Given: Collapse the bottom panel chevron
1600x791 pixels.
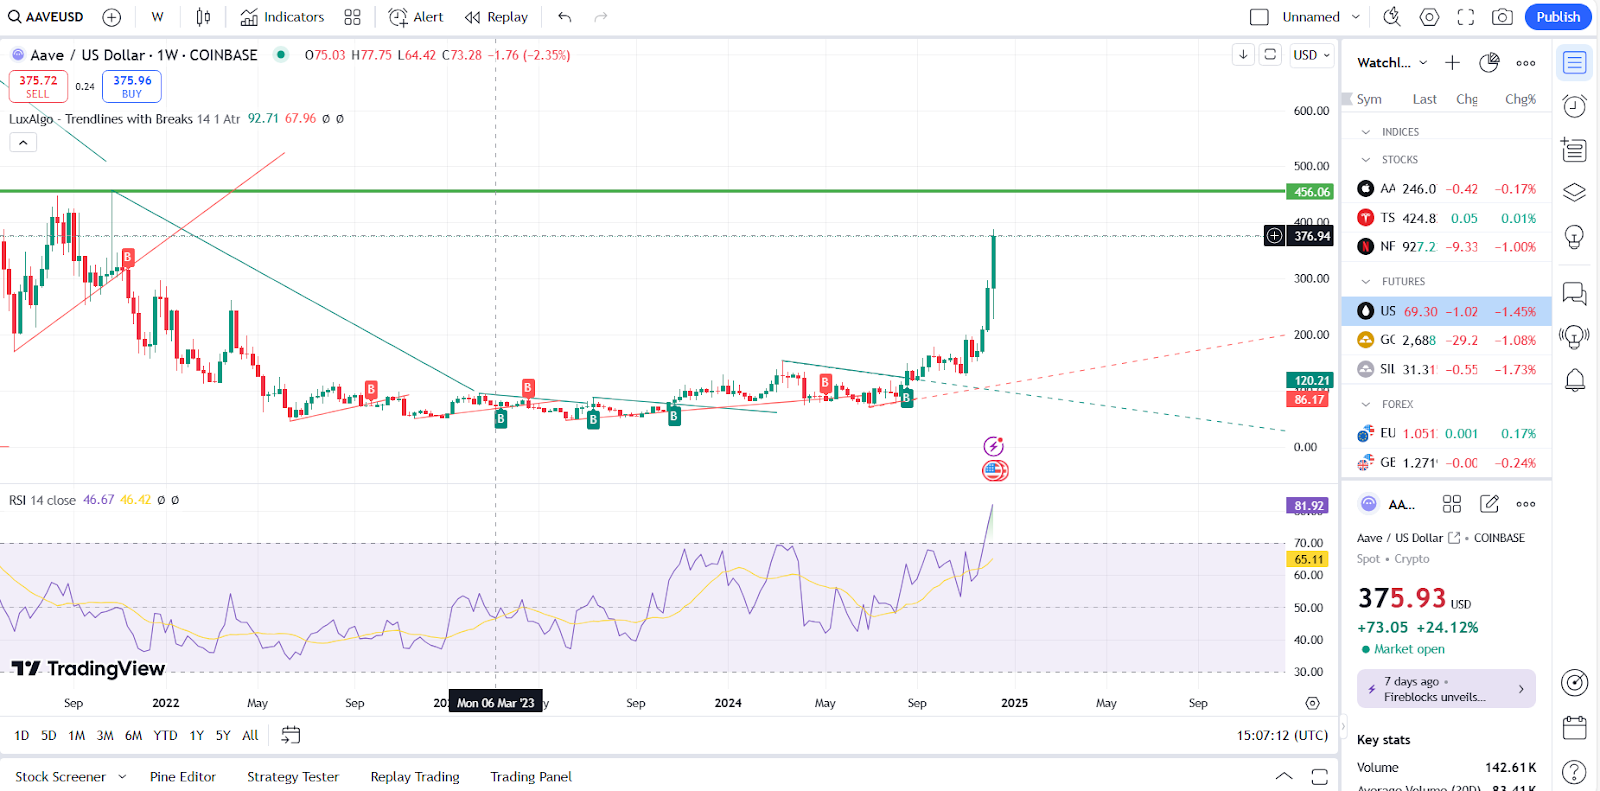Looking at the screenshot, I should (x=1284, y=776).
